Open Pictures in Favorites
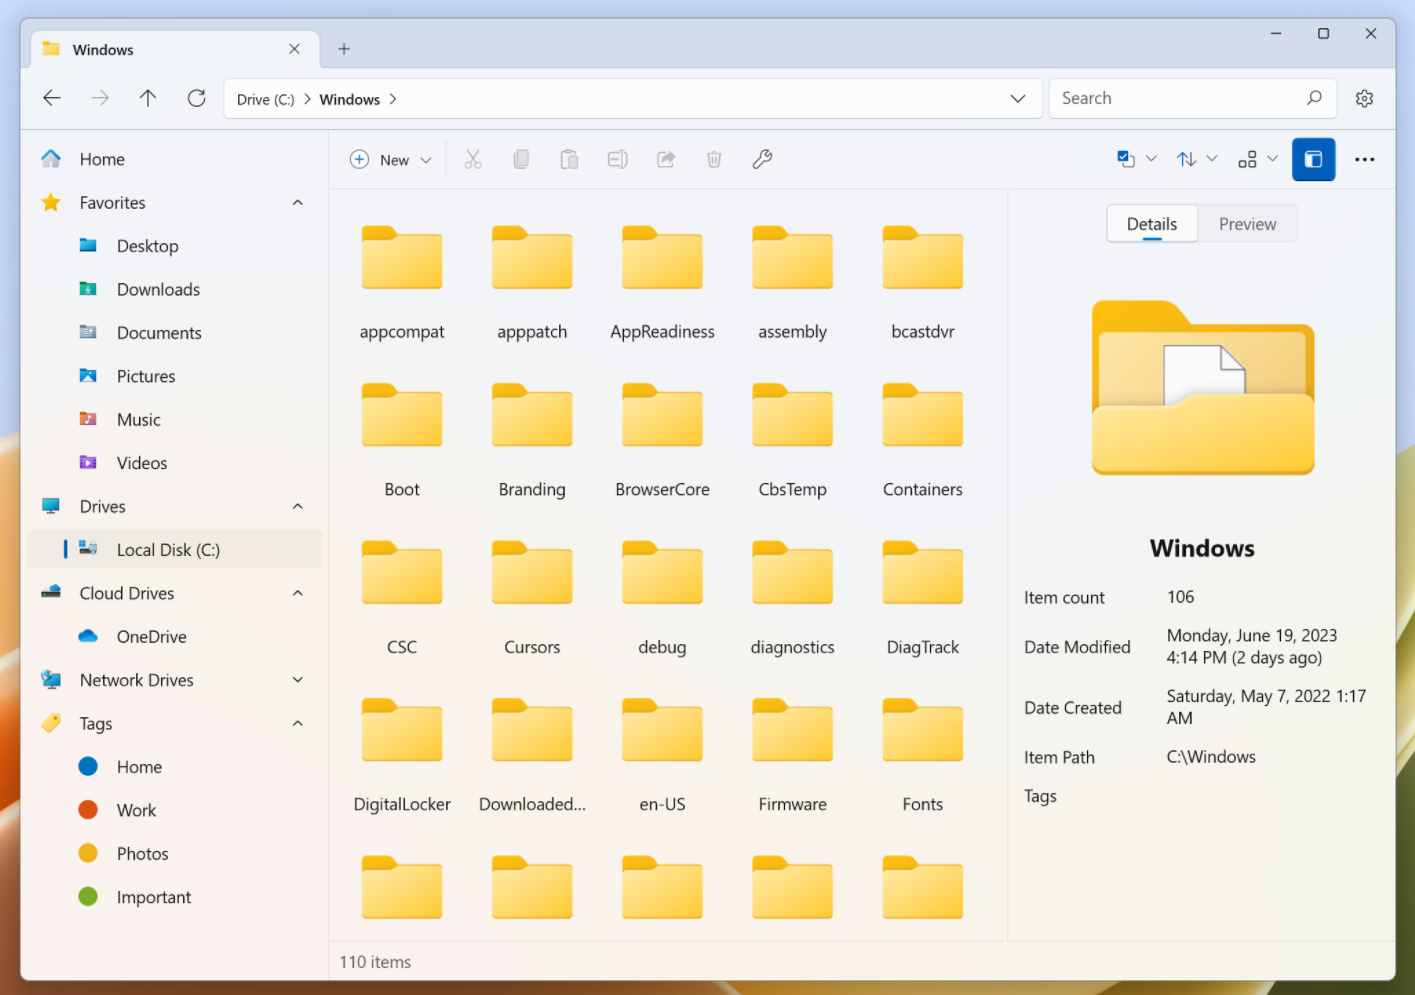Image resolution: width=1415 pixels, height=995 pixels. point(174,376)
